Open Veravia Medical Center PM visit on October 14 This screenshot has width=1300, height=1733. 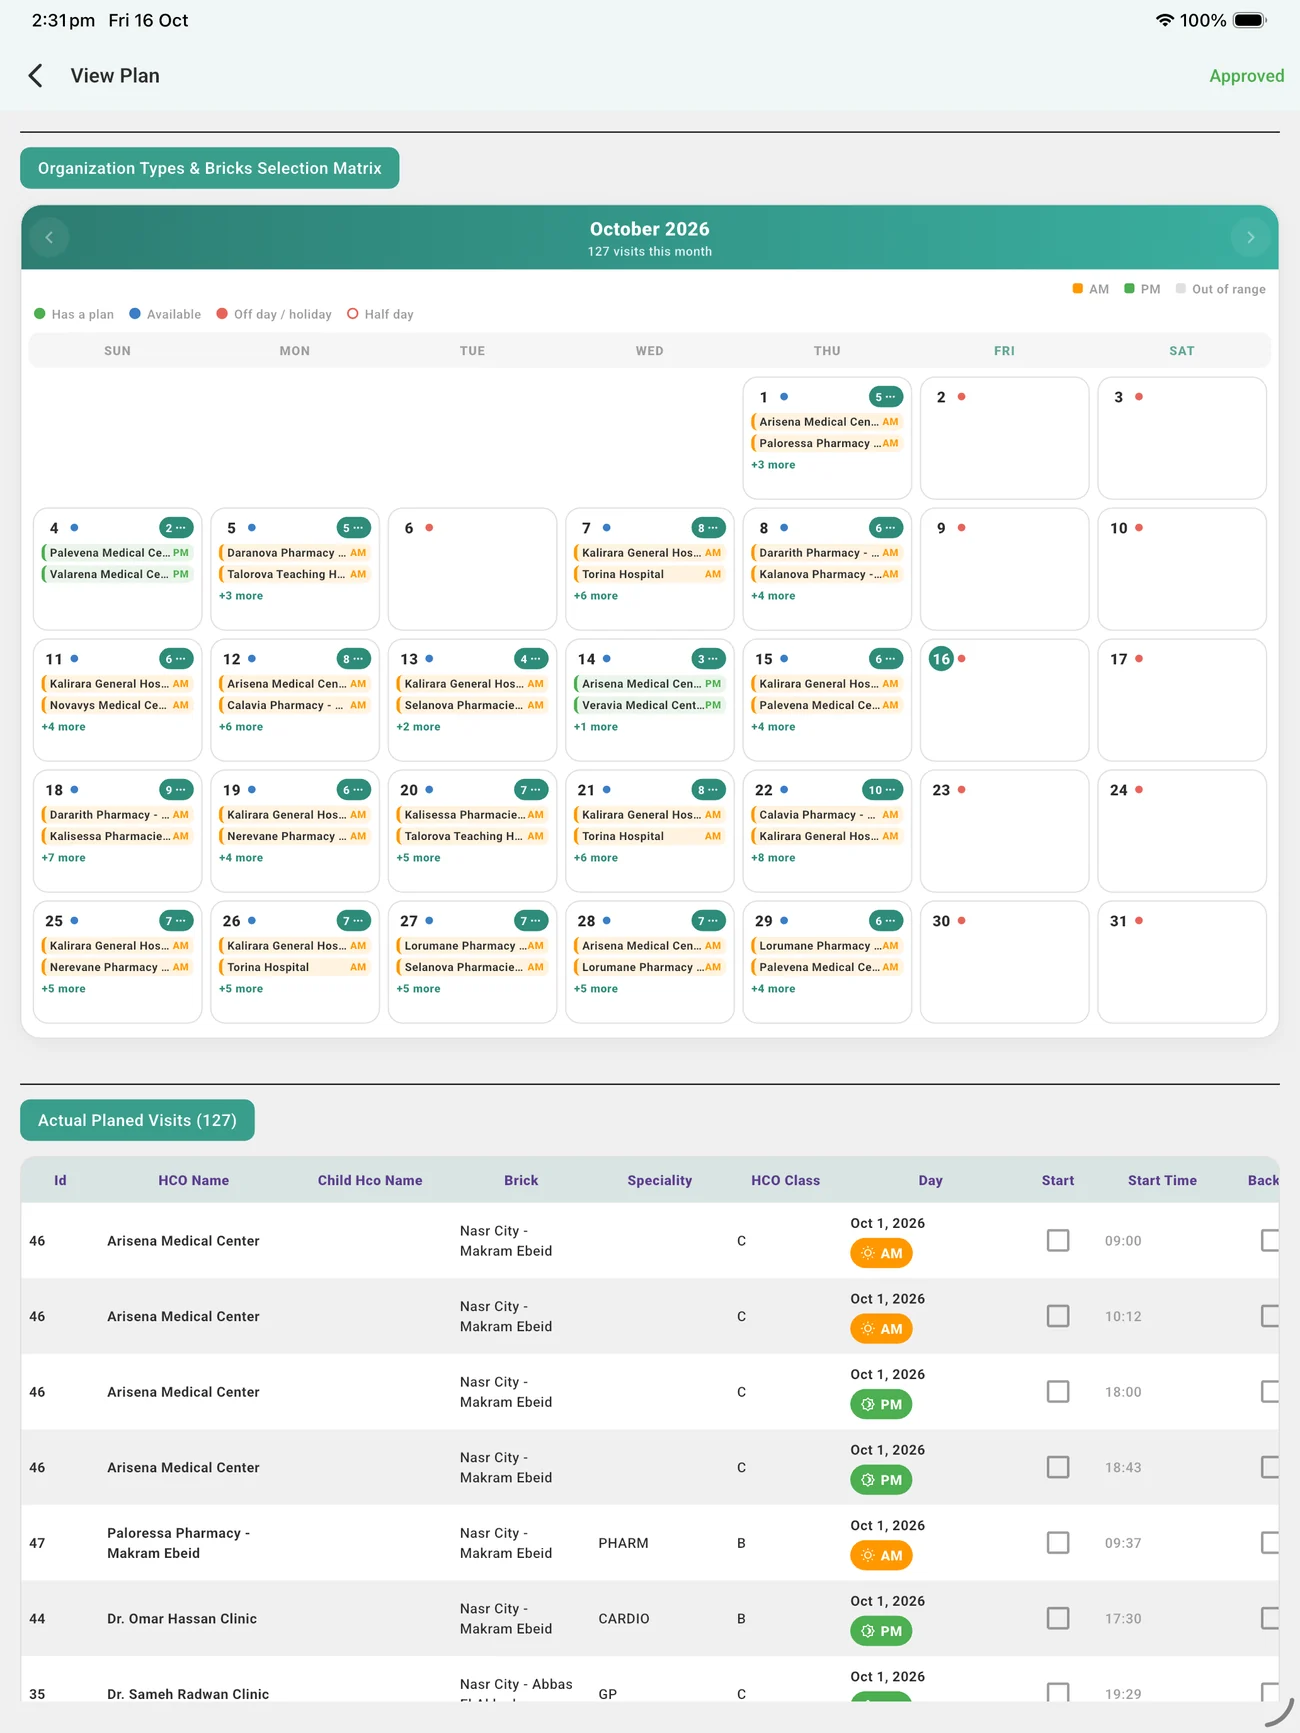click(650, 705)
